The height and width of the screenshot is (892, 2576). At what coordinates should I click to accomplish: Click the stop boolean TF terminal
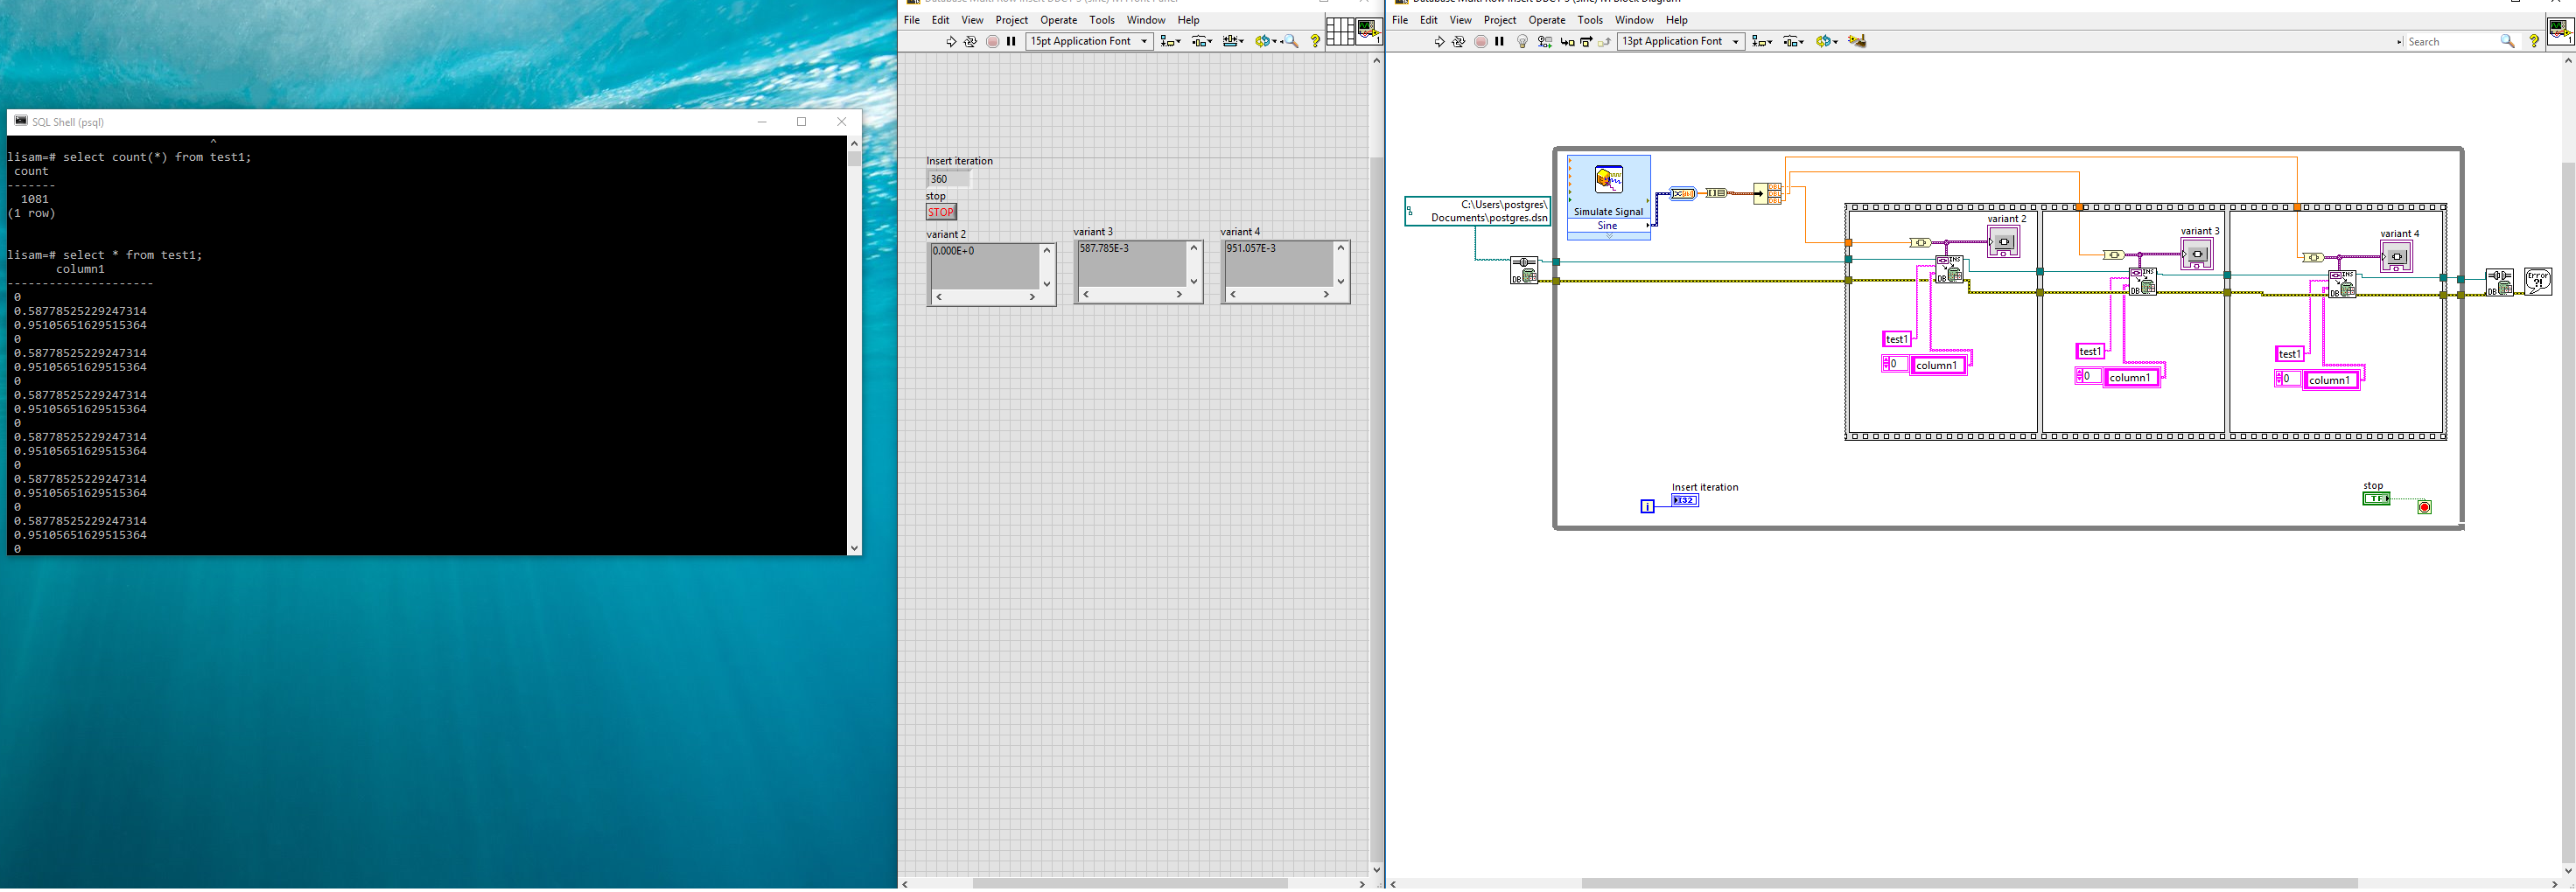pos(2376,498)
